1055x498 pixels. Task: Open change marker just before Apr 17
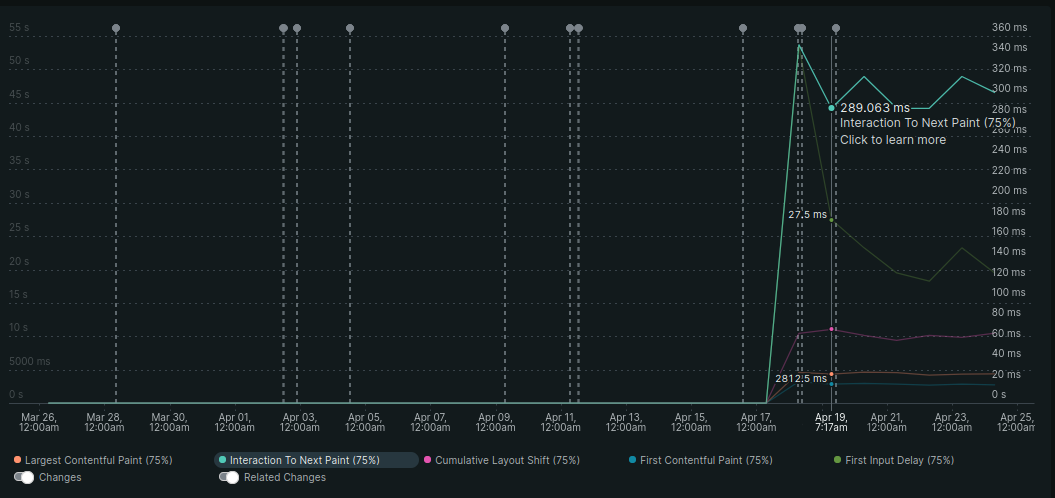(x=743, y=28)
